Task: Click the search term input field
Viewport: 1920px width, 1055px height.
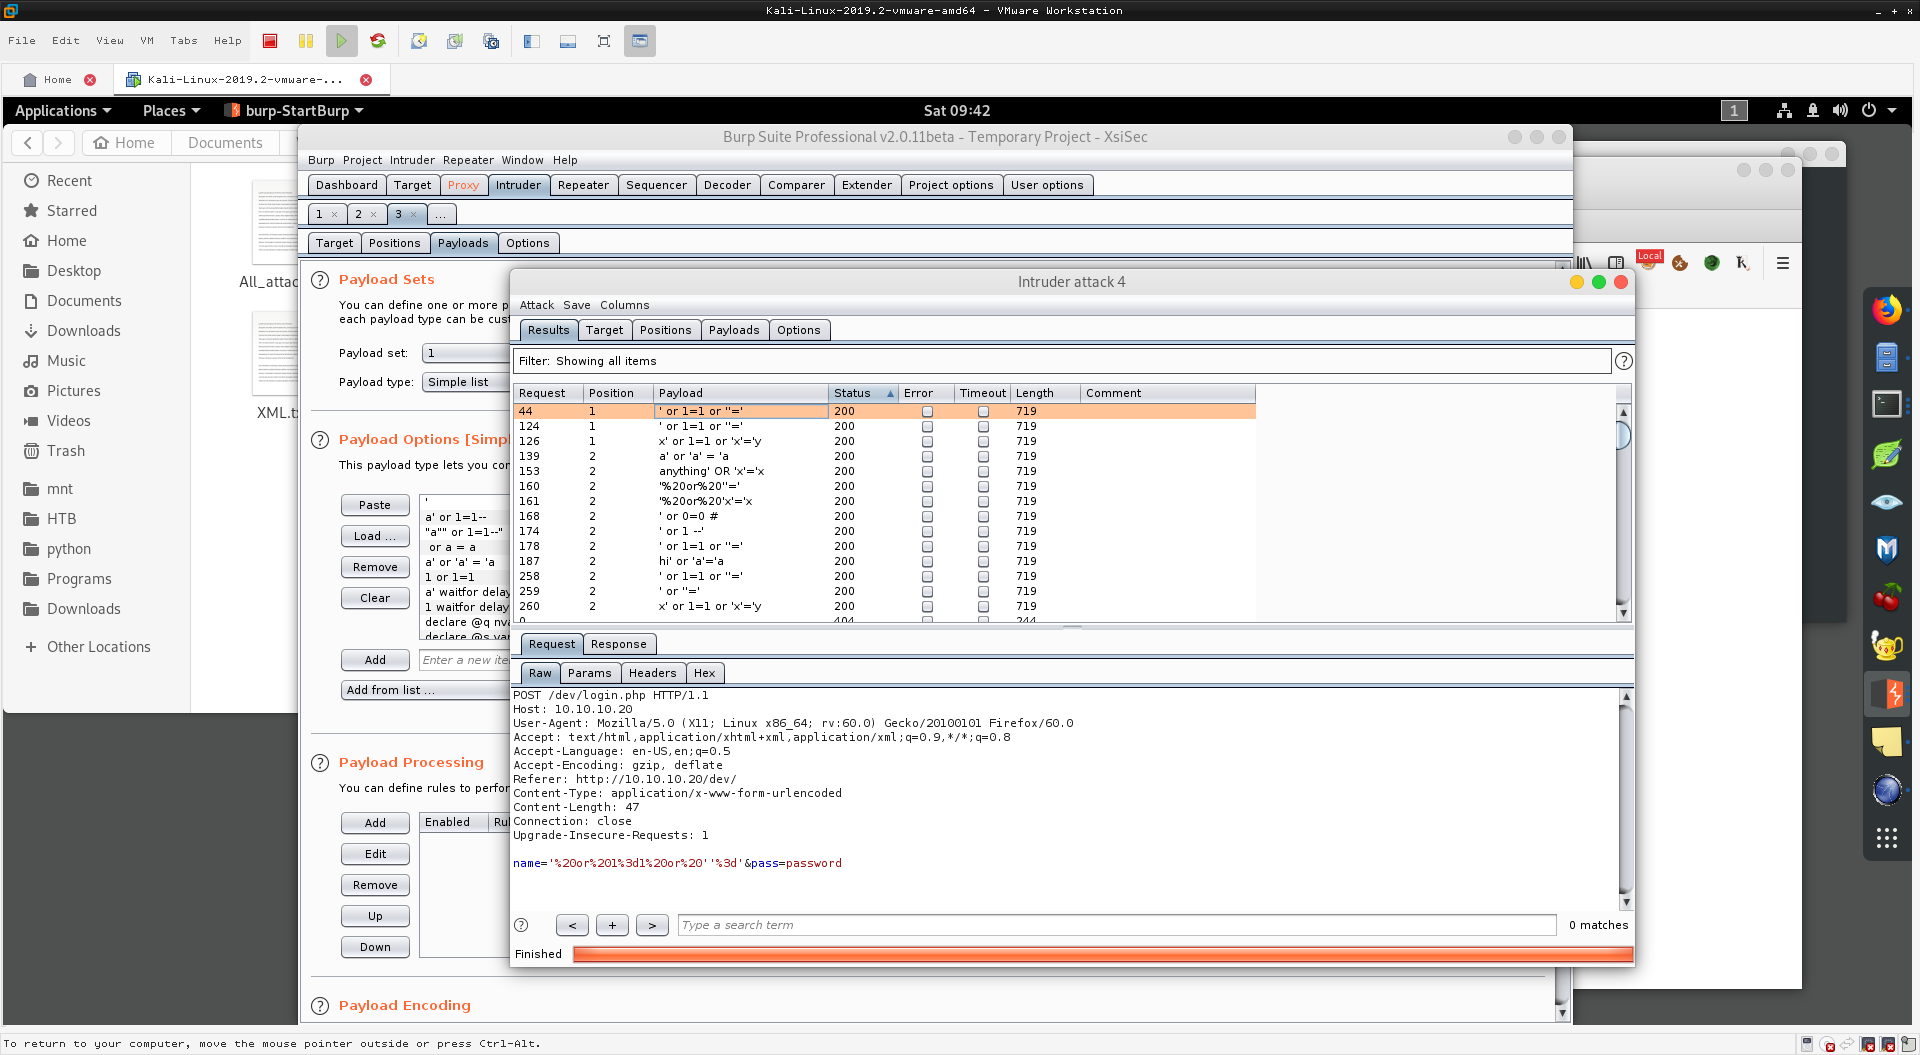Action: (1117, 925)
